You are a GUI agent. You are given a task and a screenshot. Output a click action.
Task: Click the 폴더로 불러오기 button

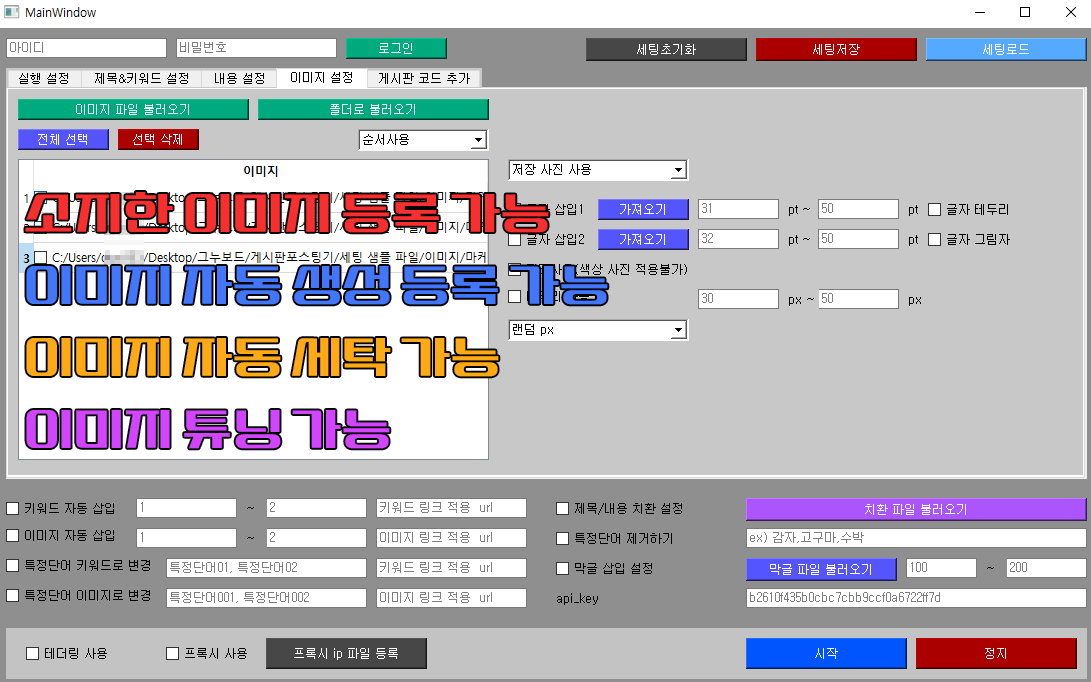pos(373,109)
